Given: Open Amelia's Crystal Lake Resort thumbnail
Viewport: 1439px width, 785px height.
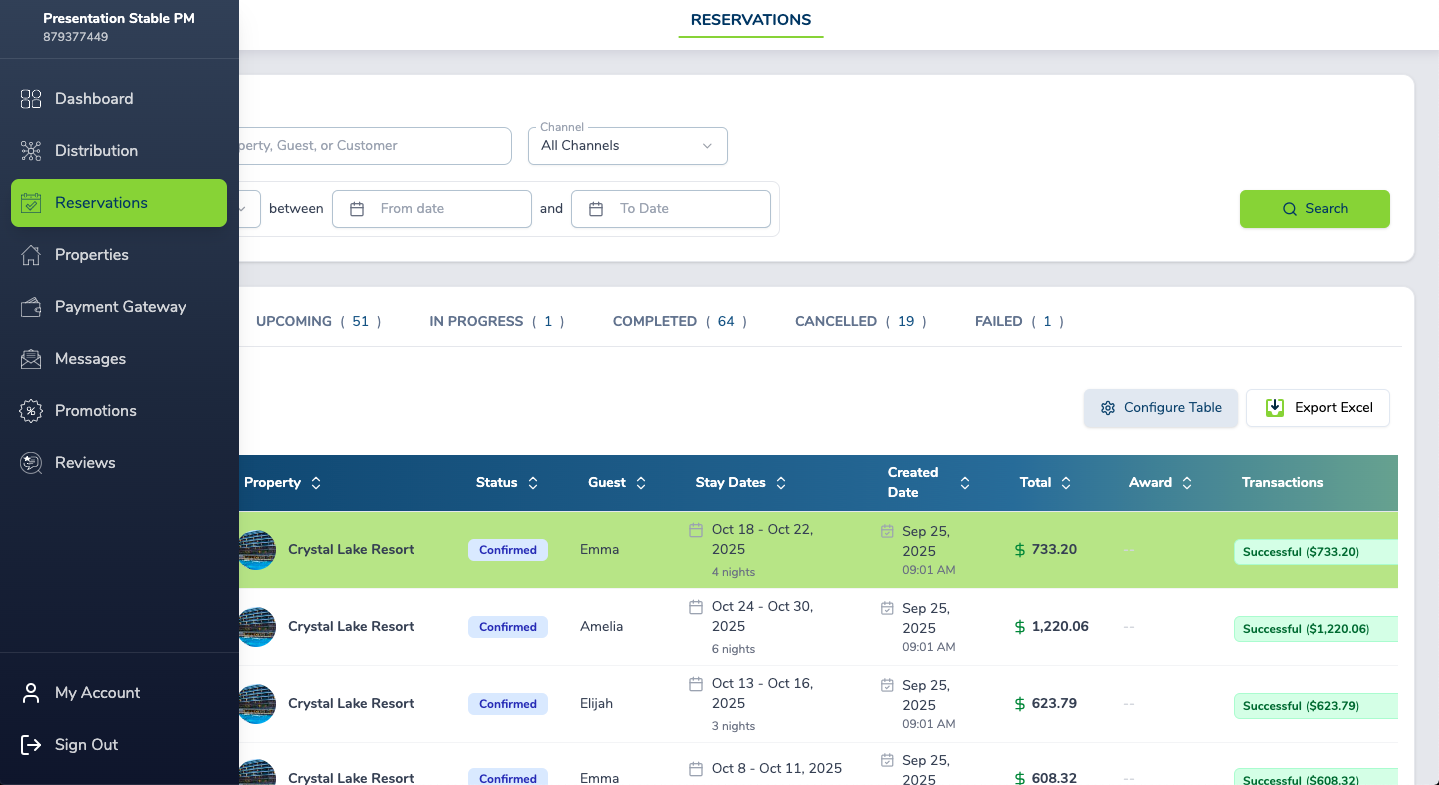Looking at the screenshot, I should tap(257, 627).
